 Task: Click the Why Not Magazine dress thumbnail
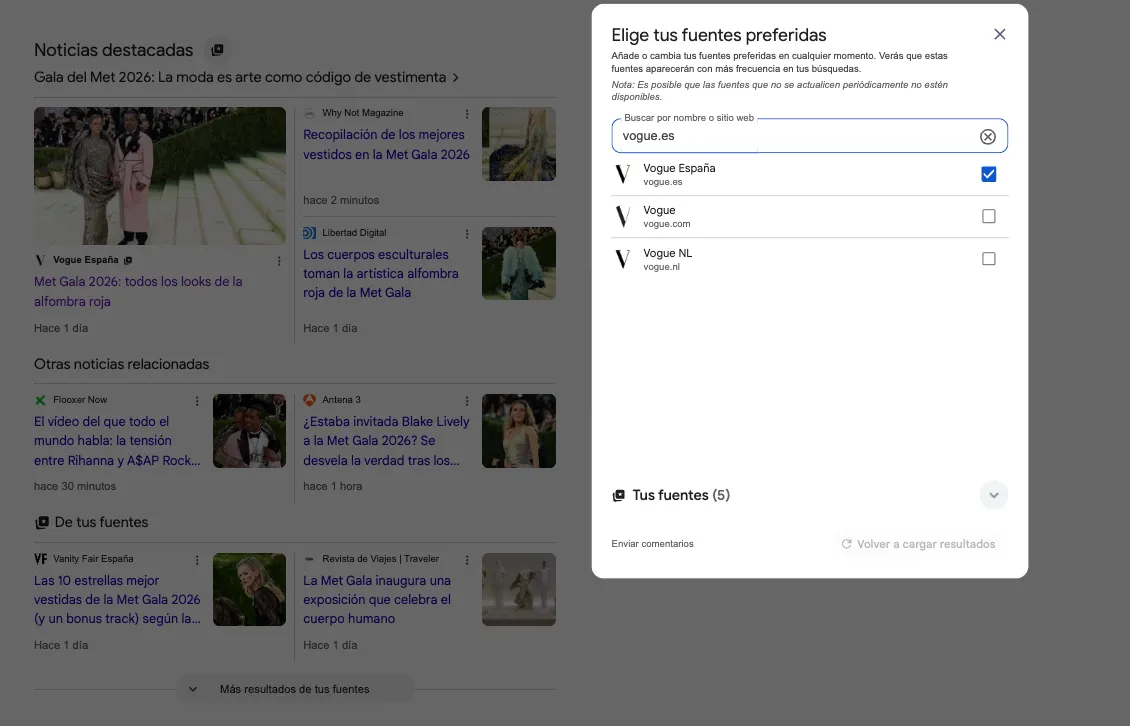click(x=519, y=144)
